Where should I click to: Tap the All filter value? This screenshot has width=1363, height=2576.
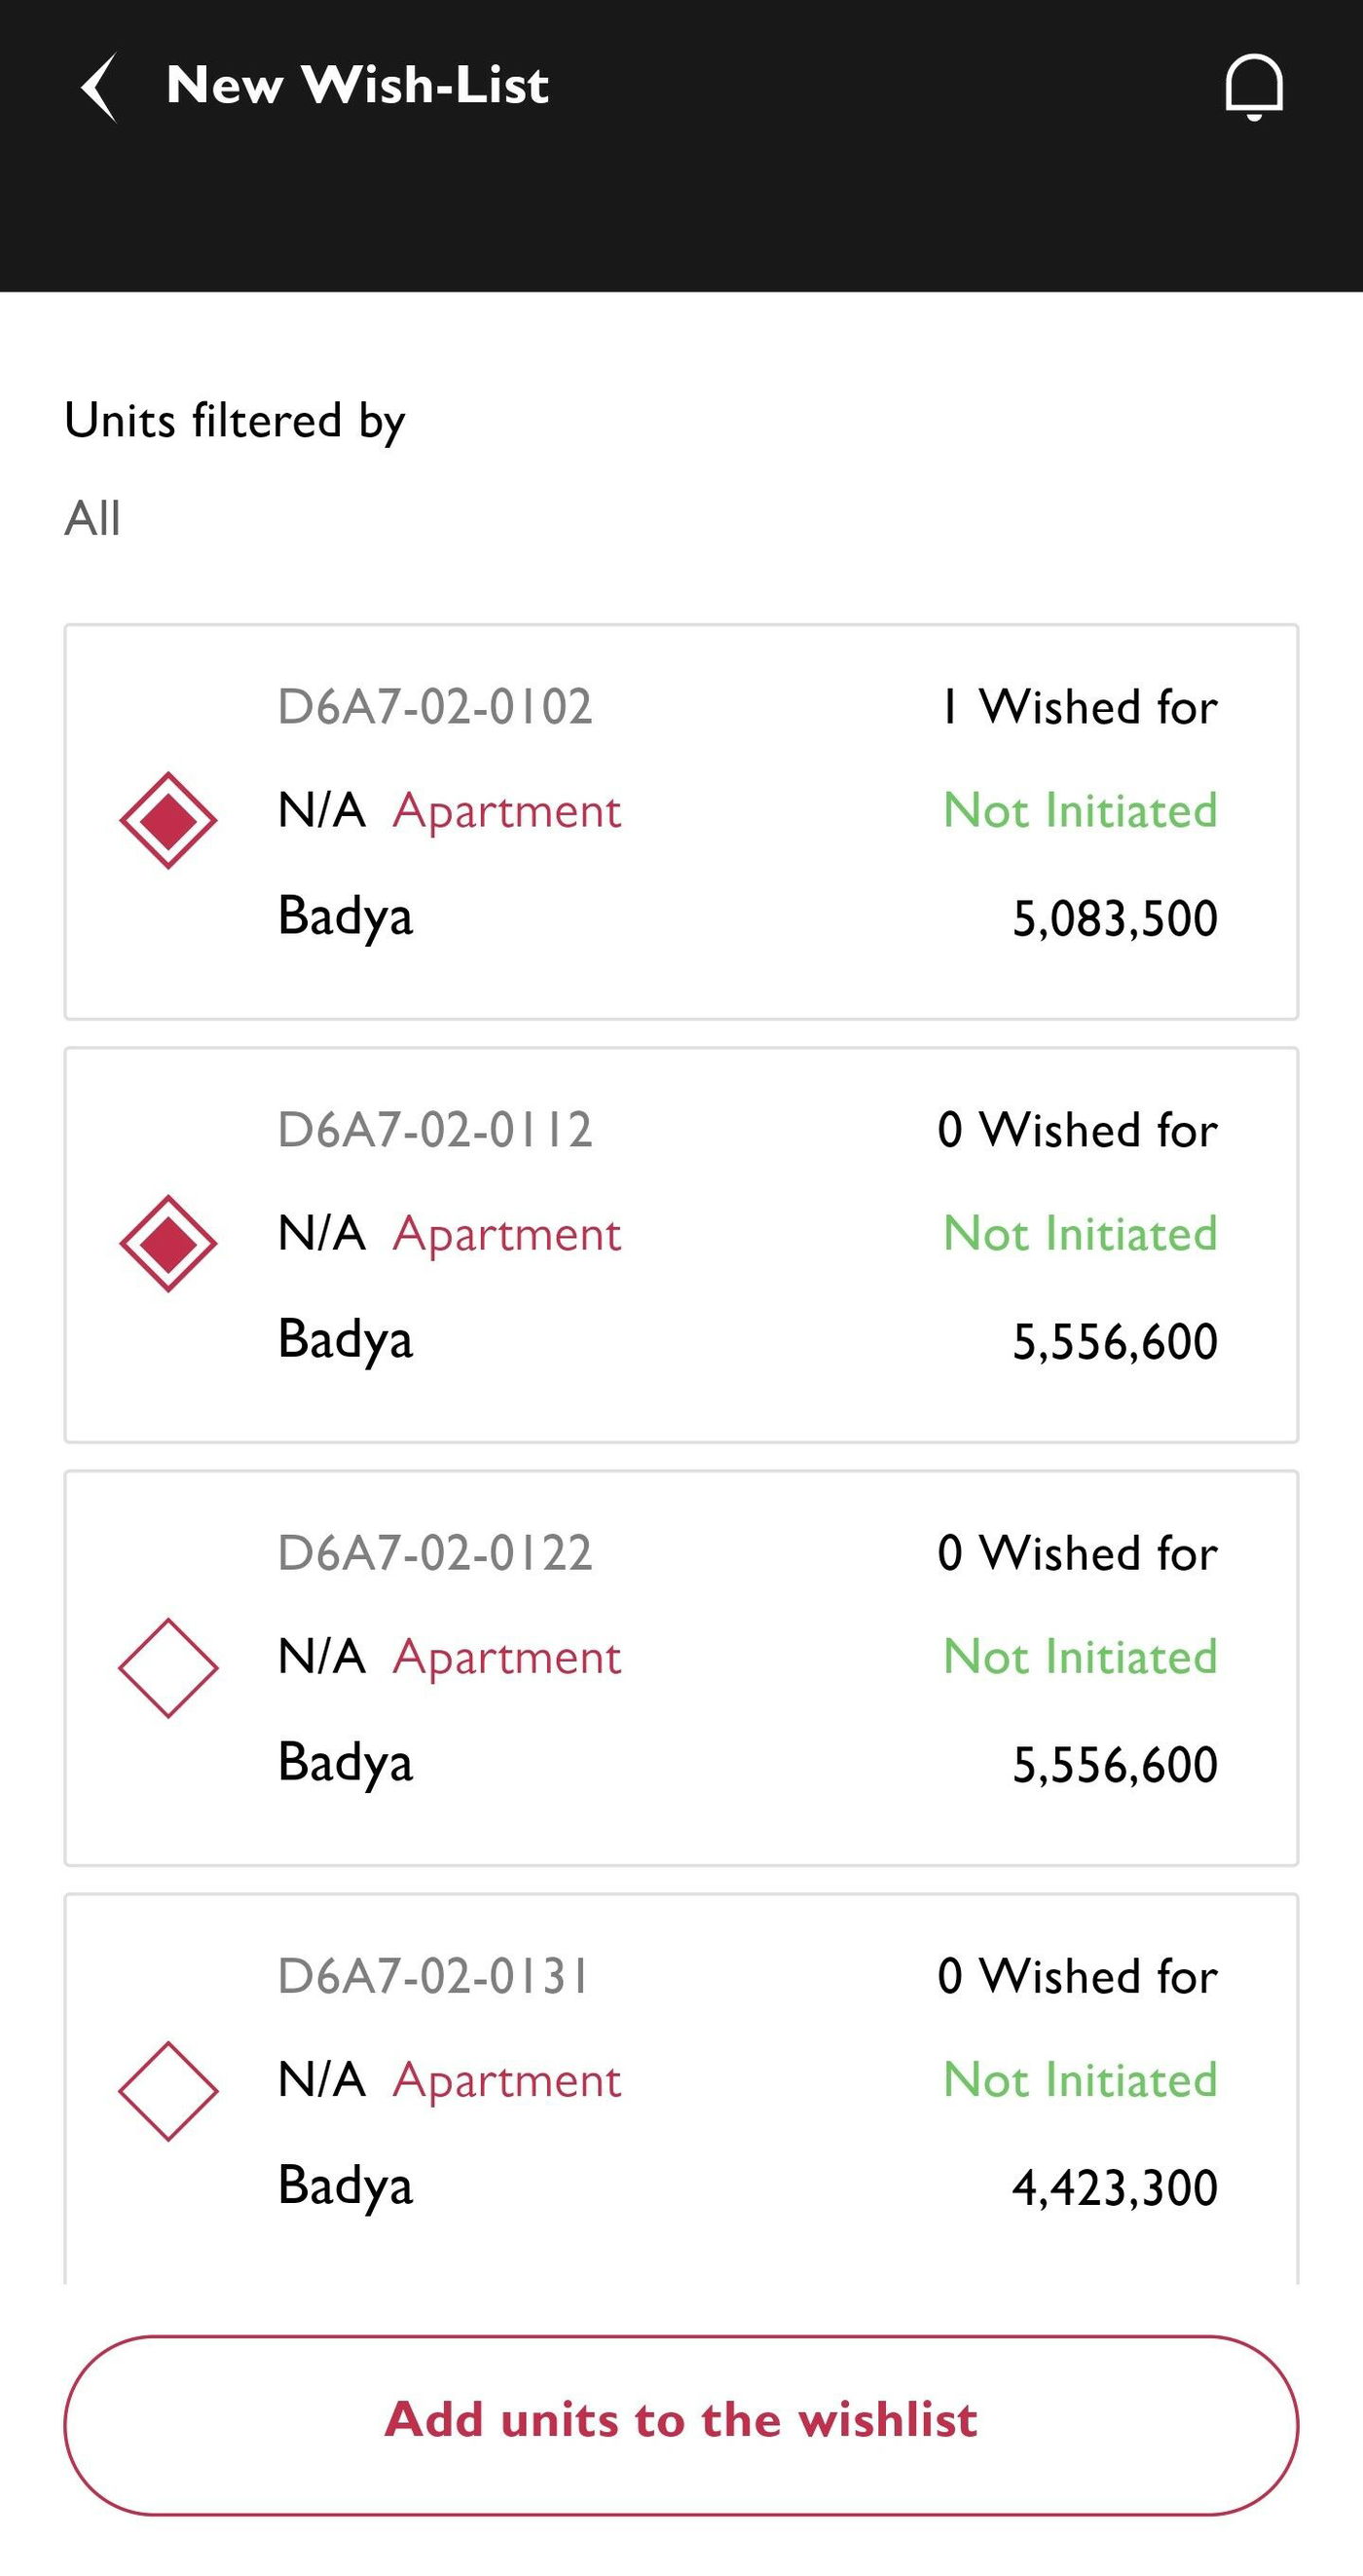point(92,518)
